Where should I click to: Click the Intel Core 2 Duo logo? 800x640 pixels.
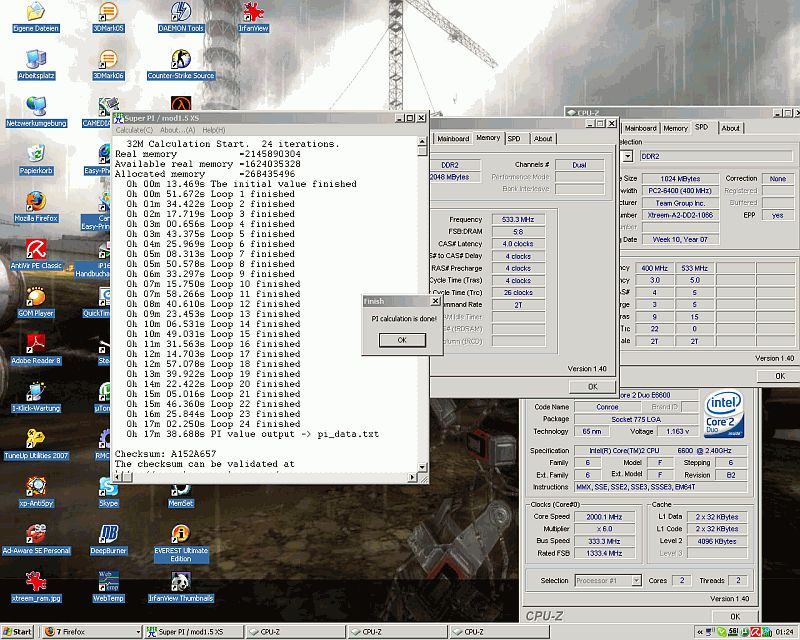pyautogui.click(x=724, y=414)
